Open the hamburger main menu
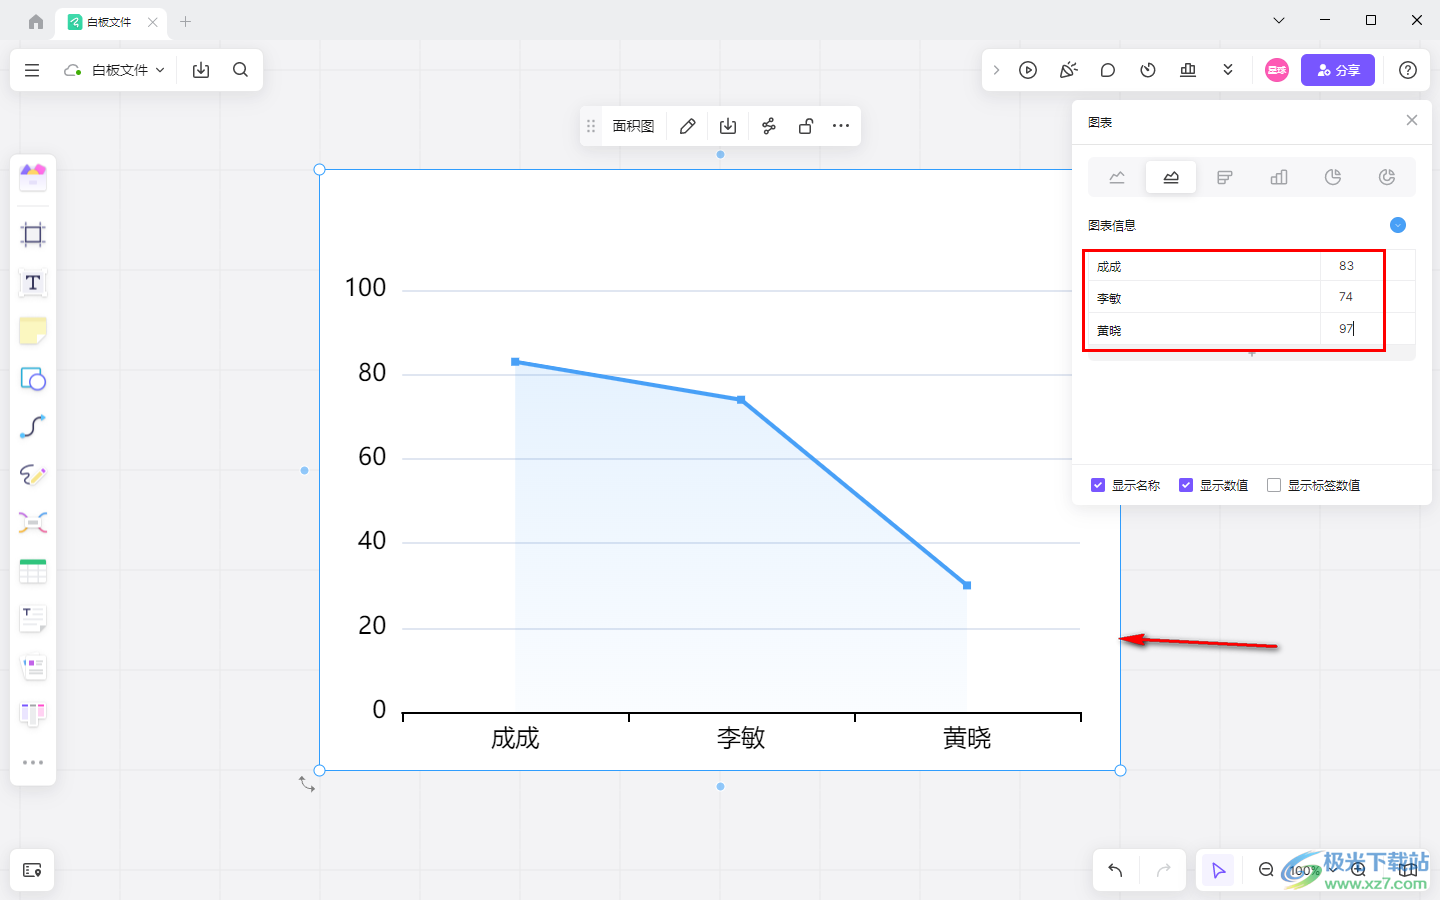Viewport: 1440px width, 900px height. tap(32, 70)
